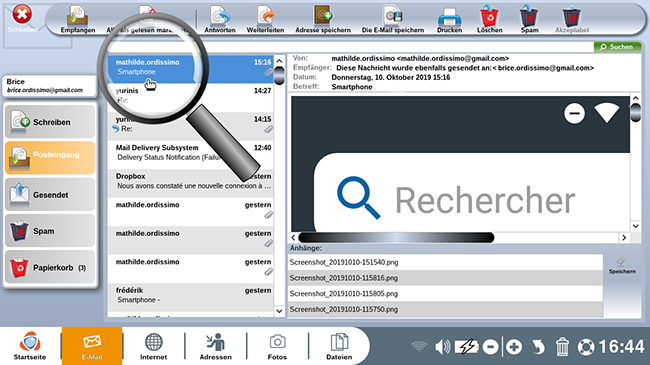Click the taskbar trash bin icon
This screenshot has height=365, width=650.
click(562, 347)
